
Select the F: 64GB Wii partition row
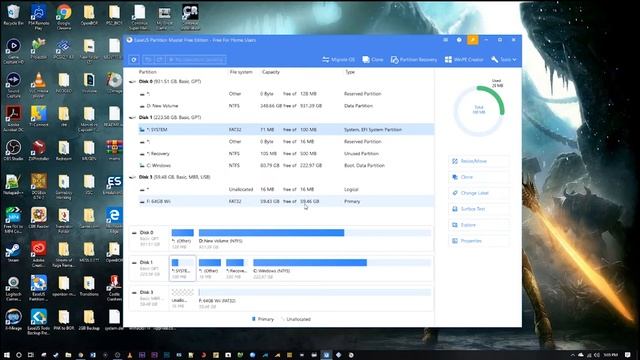(x=286, y=201)
